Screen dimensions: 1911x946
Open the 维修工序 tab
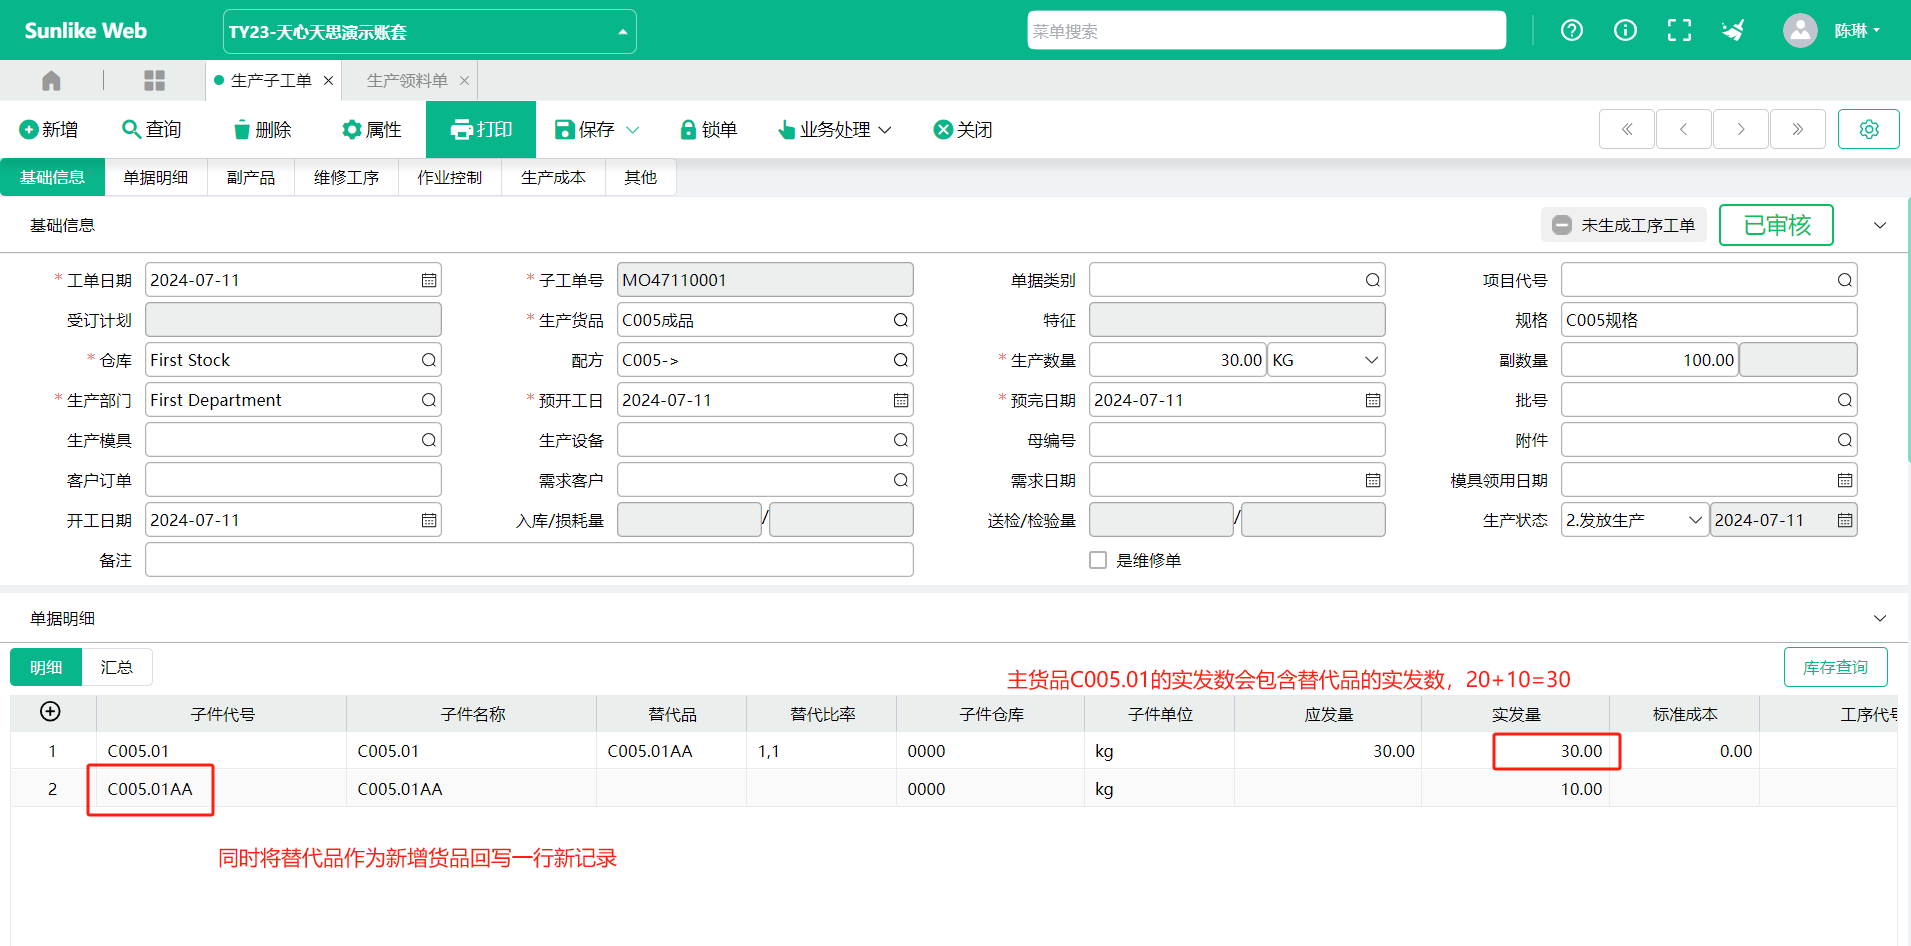[346, 177]
